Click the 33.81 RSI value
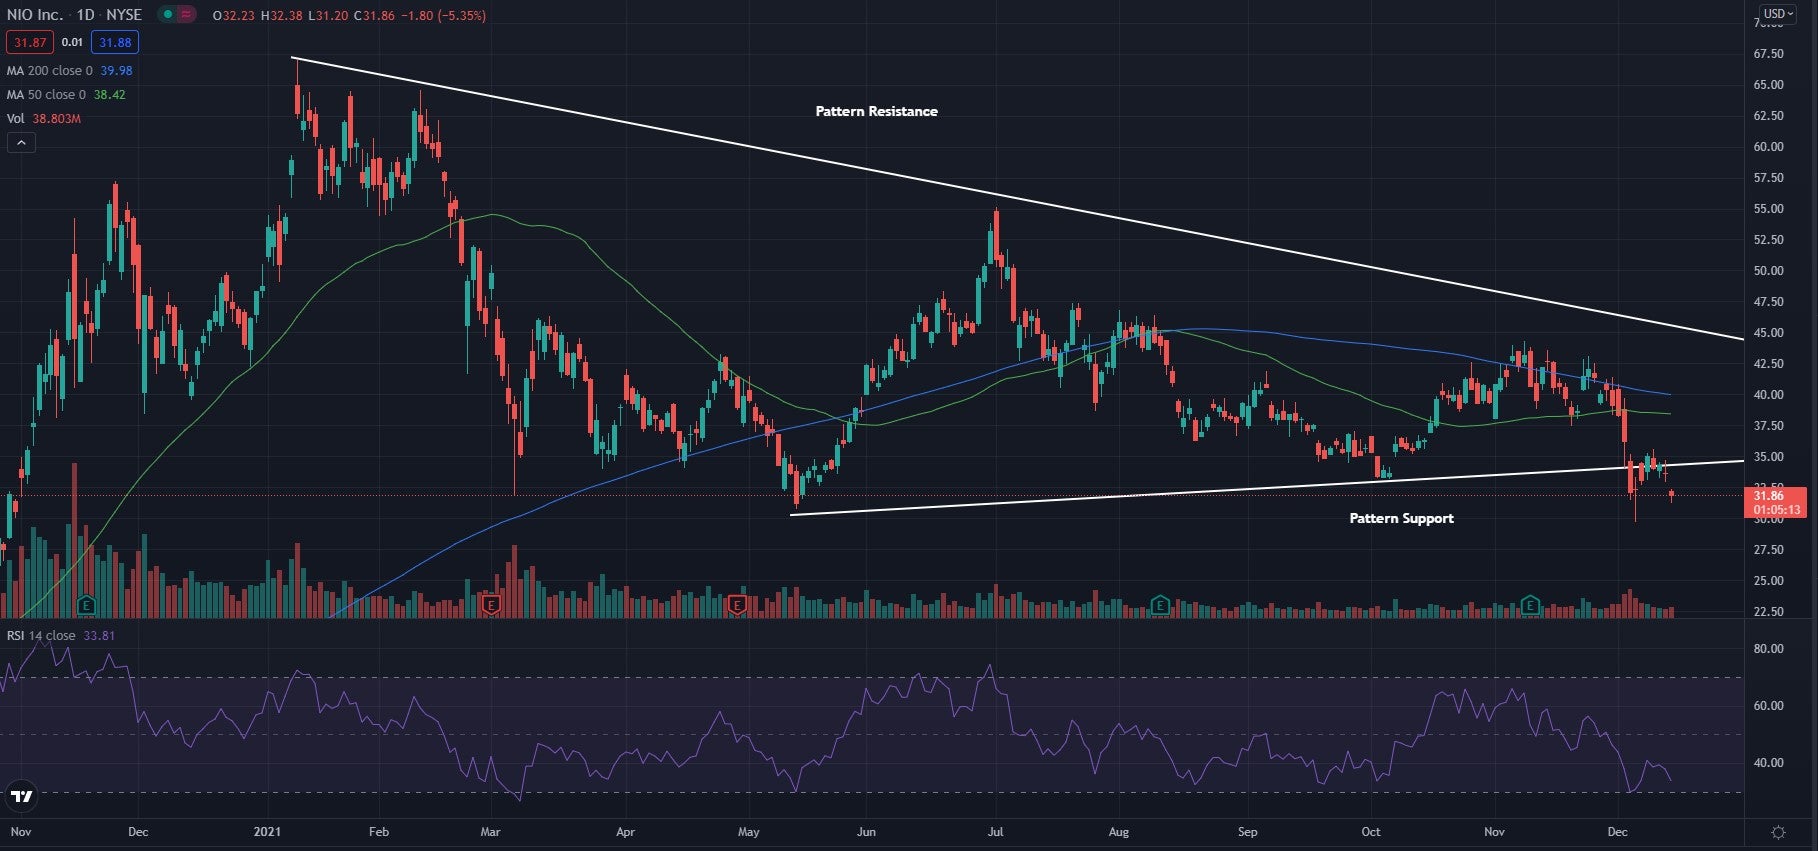Image resolution: width=1818 pixels, height=851 pixels. (x=98, y=636)
